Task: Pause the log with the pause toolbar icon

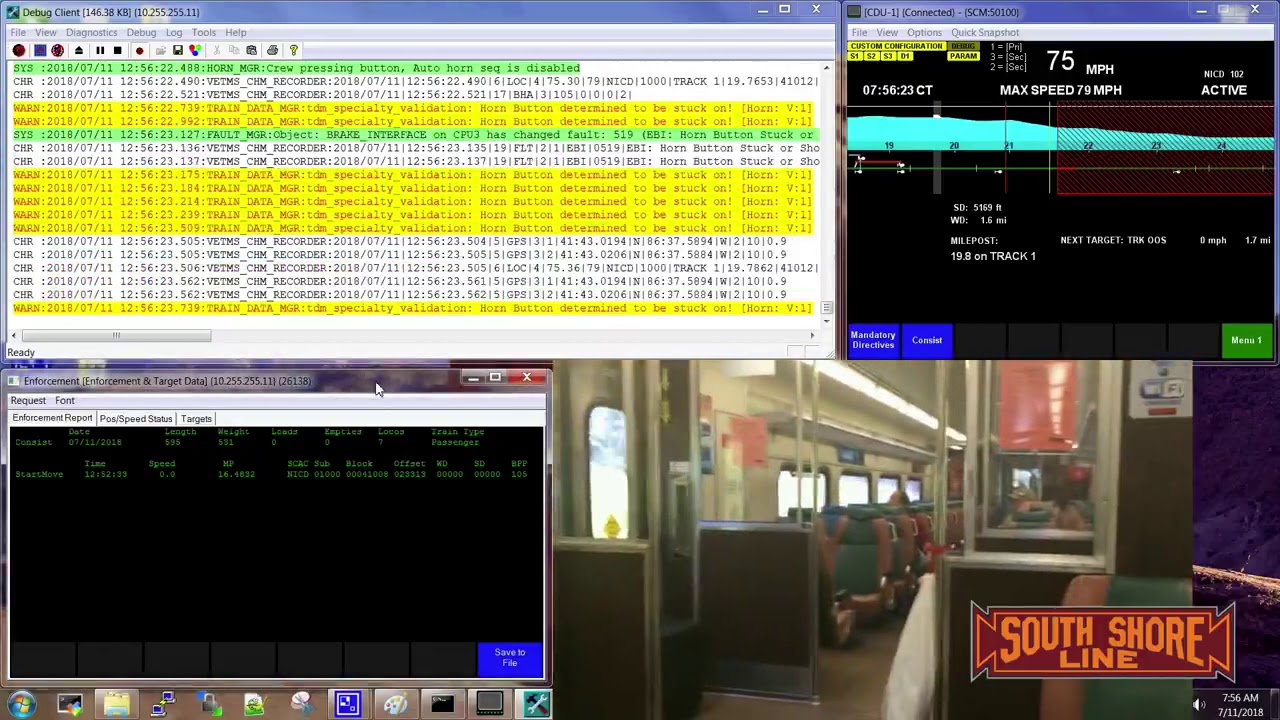Action: pos(100,50)
